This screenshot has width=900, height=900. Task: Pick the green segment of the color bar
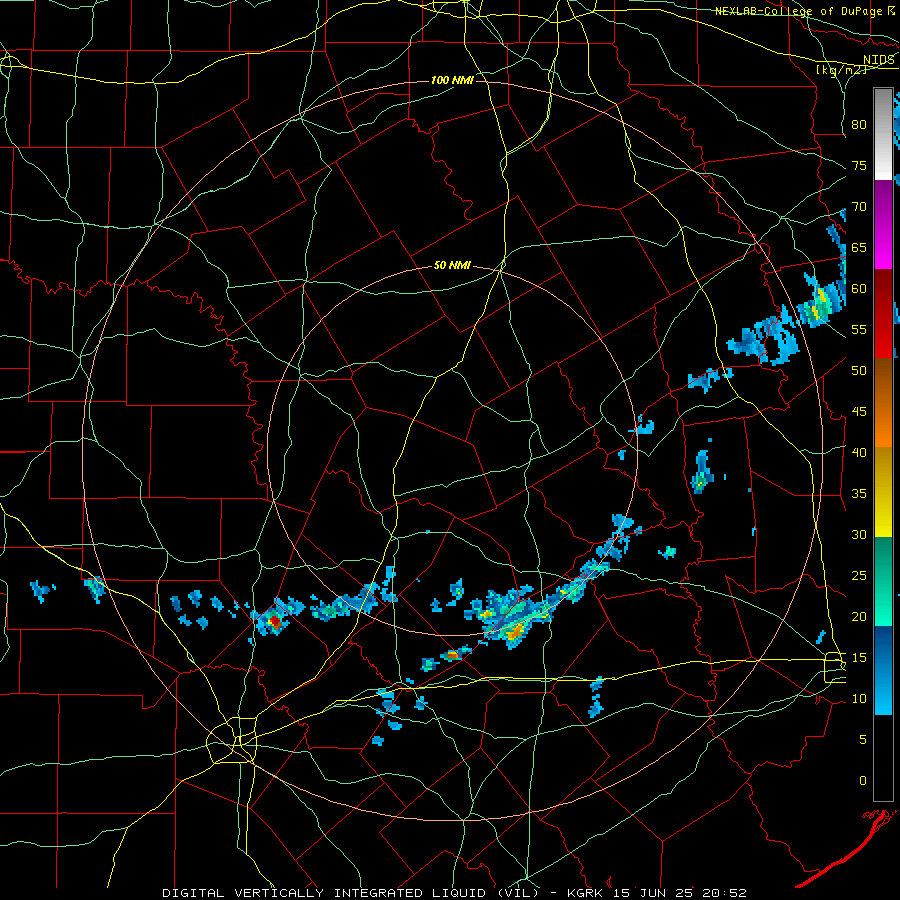click(x=883, y=581)
